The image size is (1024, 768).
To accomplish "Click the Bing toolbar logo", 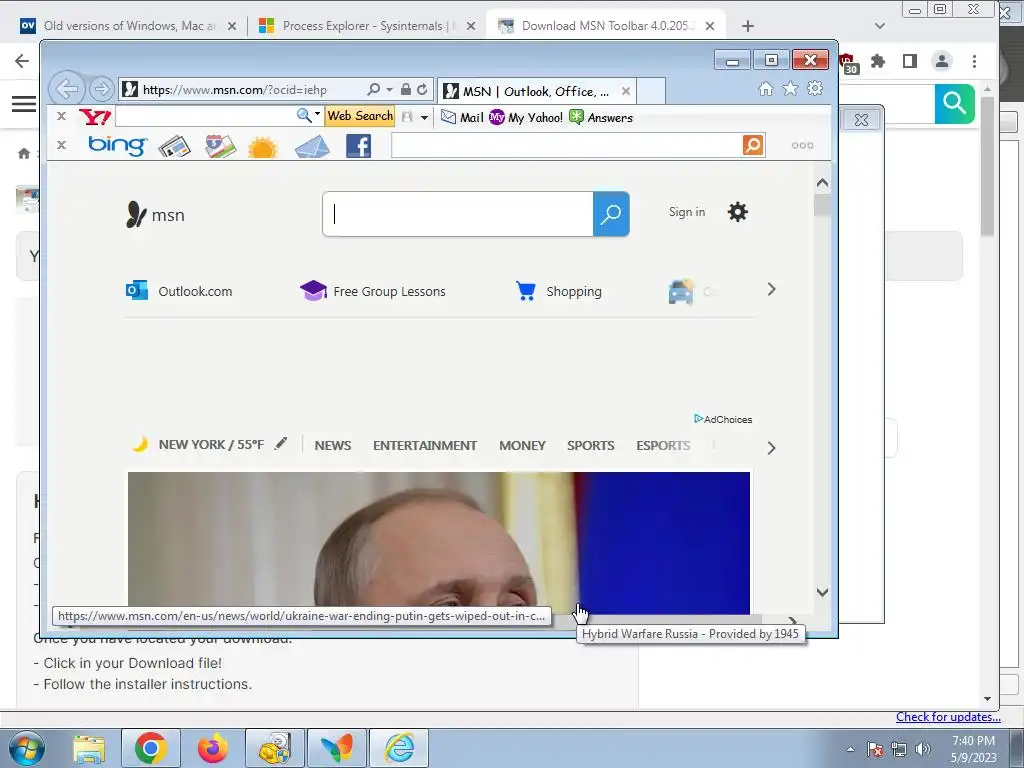I will (x=118, y=145).
